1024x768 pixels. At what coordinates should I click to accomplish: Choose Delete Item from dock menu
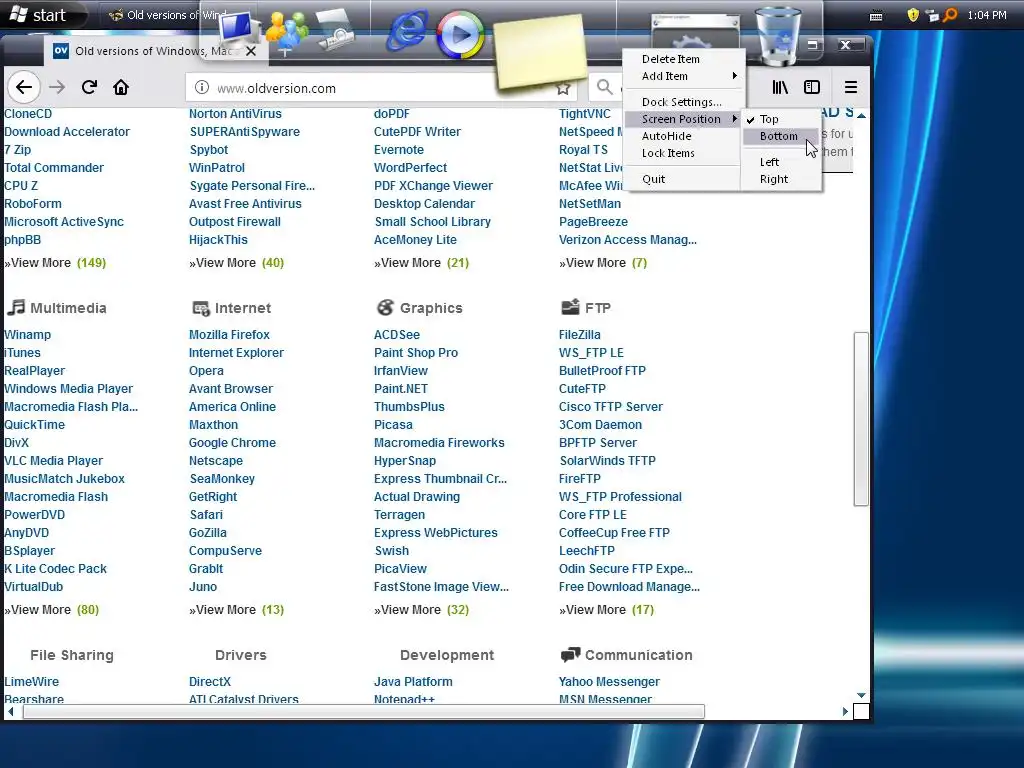671,59
